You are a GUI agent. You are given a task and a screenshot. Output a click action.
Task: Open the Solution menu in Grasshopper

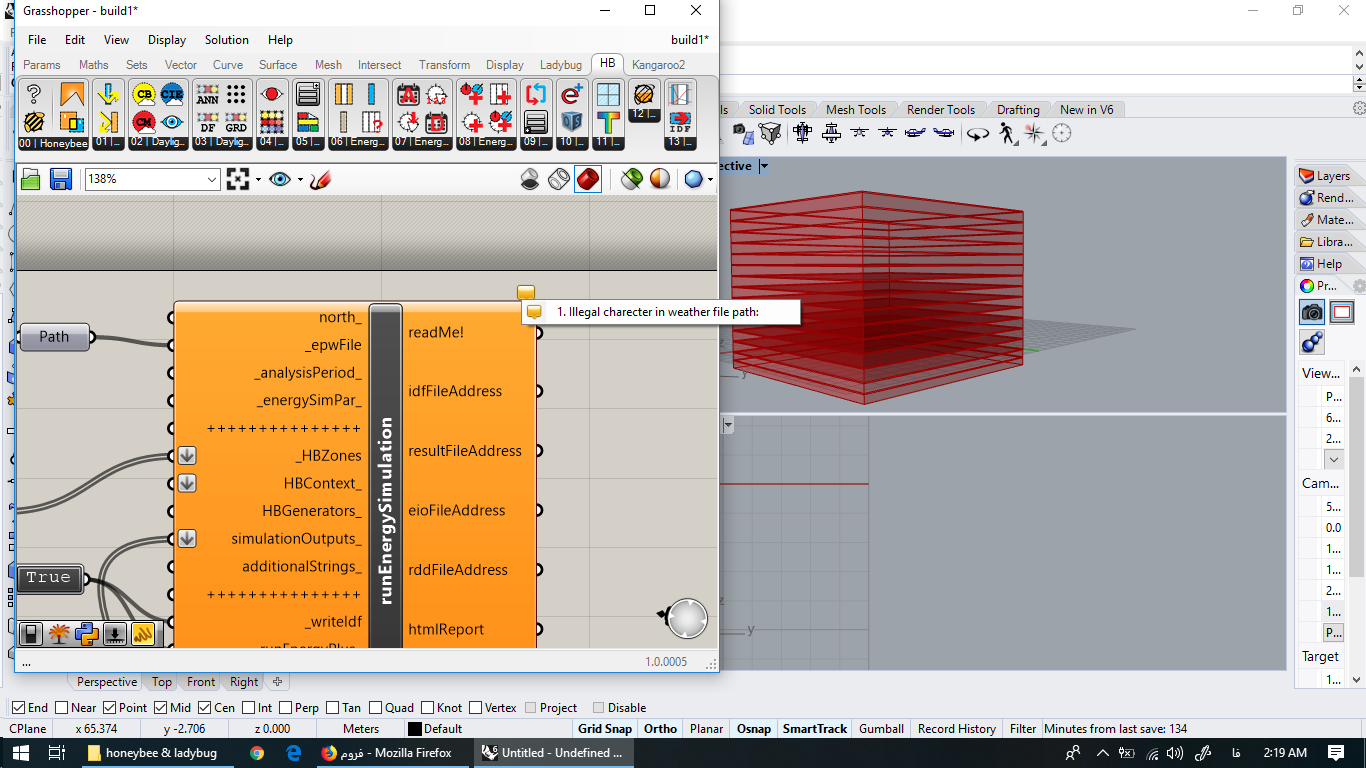(227, 40)
